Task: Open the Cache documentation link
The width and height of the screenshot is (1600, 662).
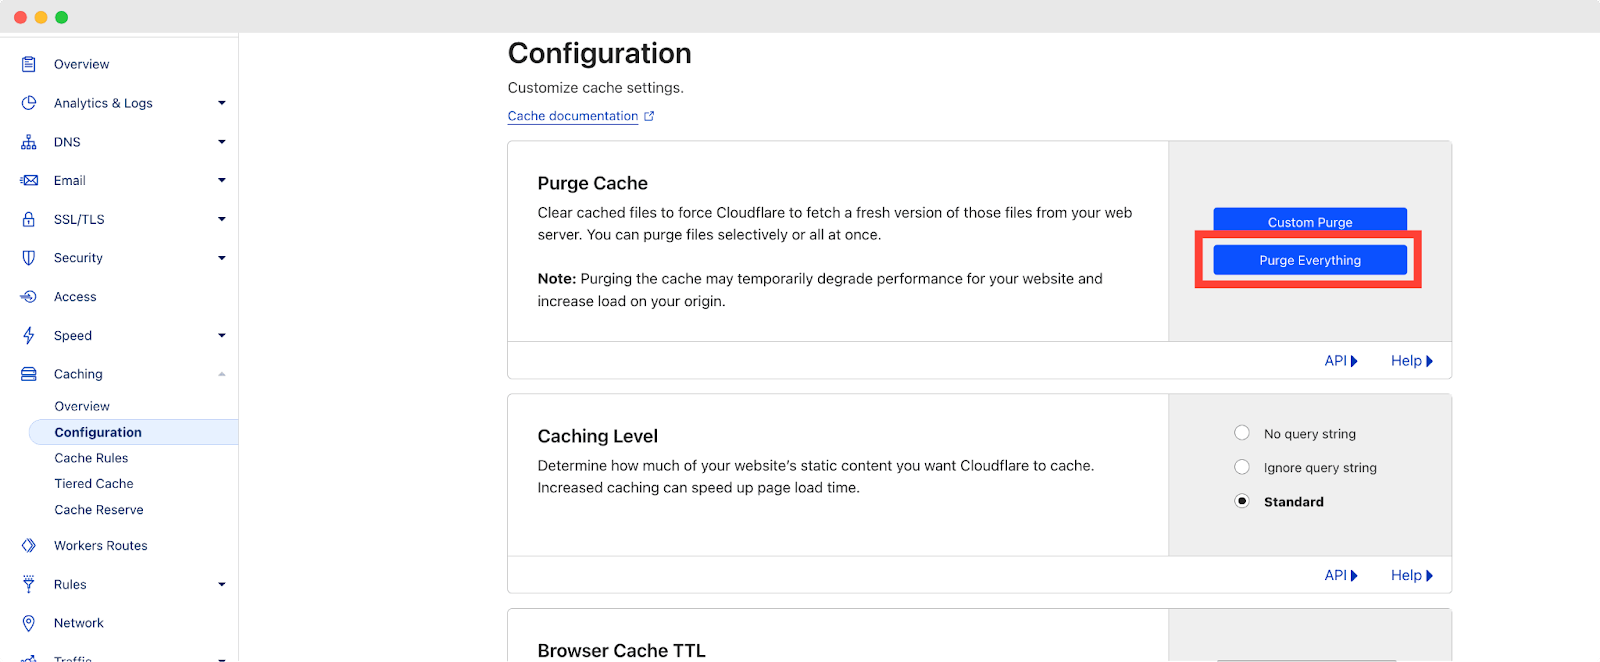Action: pyautogui.click(x=571, y=115)
